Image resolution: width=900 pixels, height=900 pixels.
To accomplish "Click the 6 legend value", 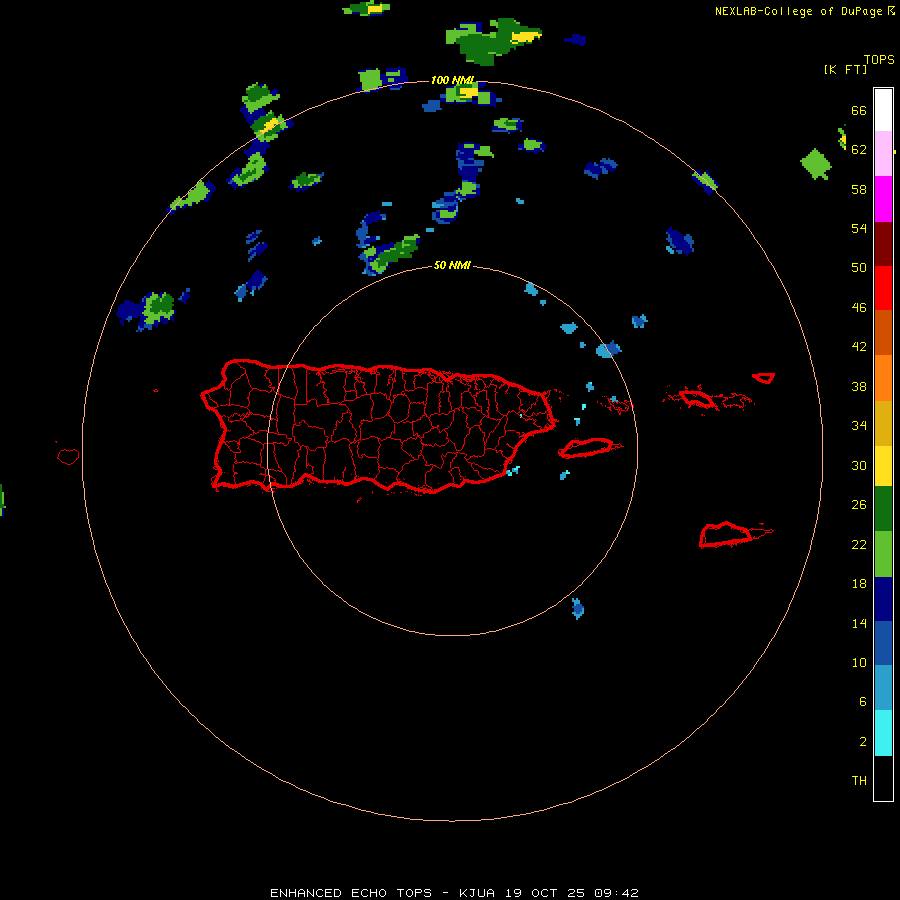I will [x=862, y=701].
